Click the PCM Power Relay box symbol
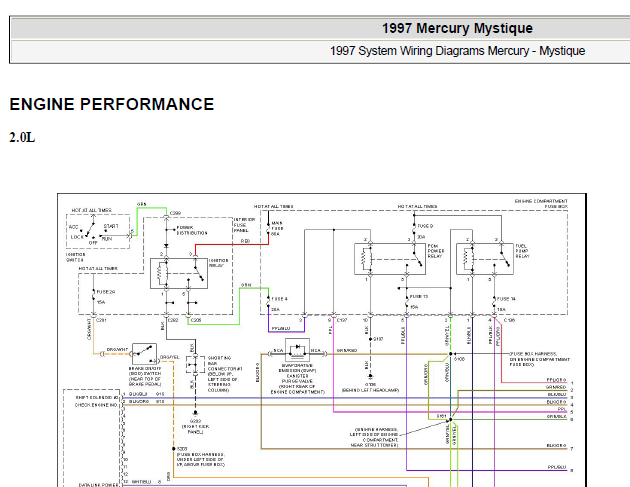 tap(390, 259)
